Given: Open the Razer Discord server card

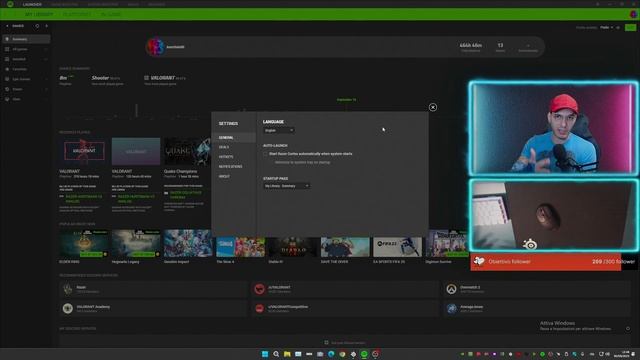Looking at the screenshot, I should point(153,289).
